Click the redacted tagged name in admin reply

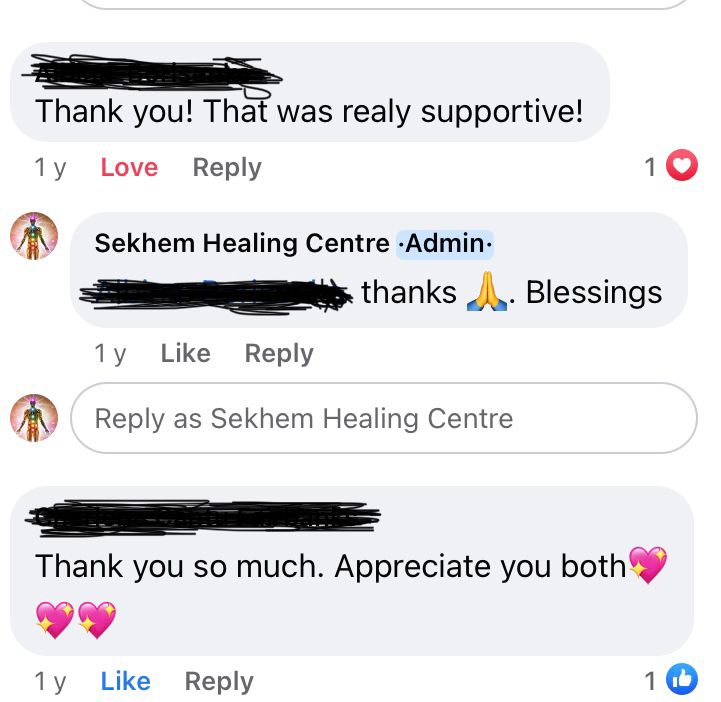pyautogui.click(x=216, y=294)
